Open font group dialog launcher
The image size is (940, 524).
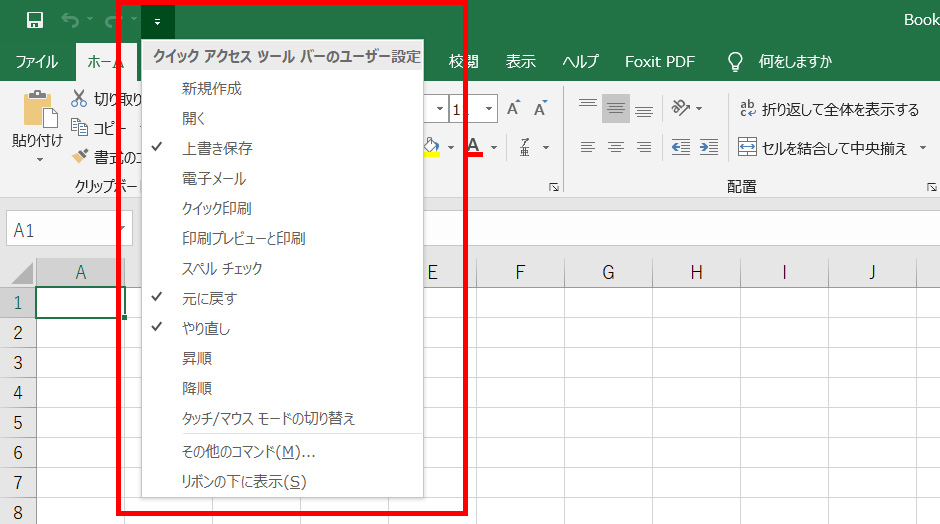[554, 188]
